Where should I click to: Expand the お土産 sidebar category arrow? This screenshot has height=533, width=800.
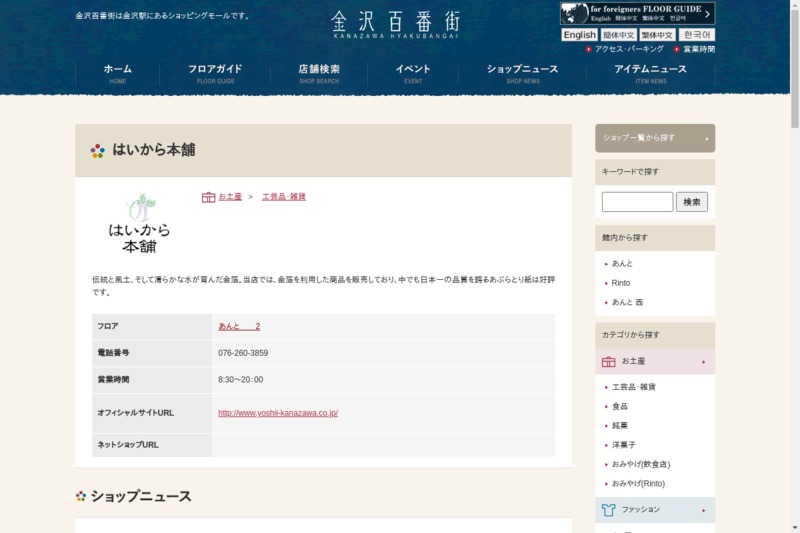(704, 362)
